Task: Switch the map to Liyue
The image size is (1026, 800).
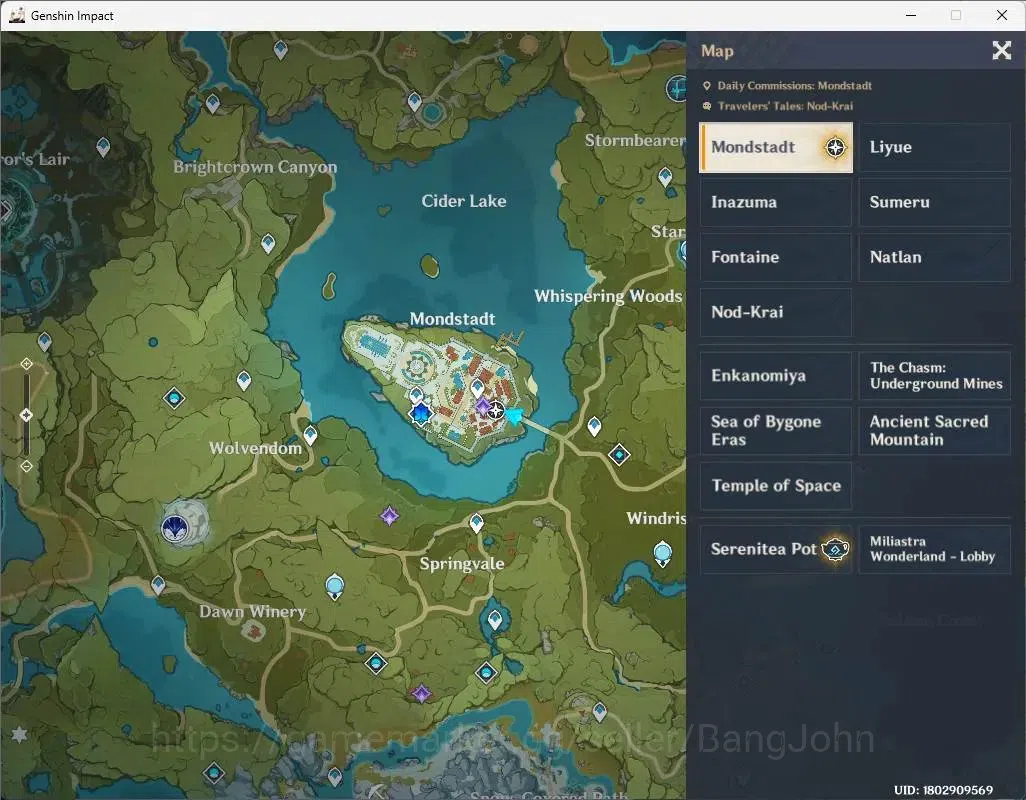Action: tap(934, 147)
